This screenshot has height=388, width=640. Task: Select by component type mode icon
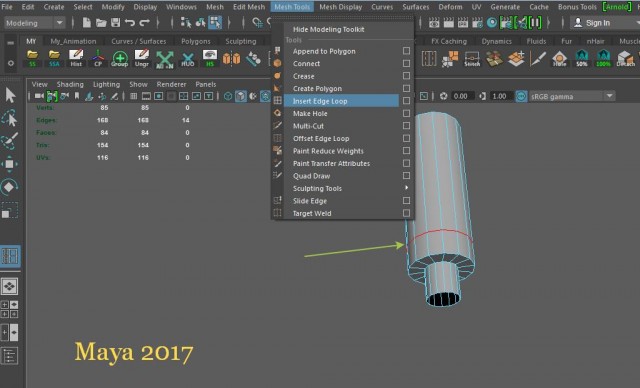(215, 23)
